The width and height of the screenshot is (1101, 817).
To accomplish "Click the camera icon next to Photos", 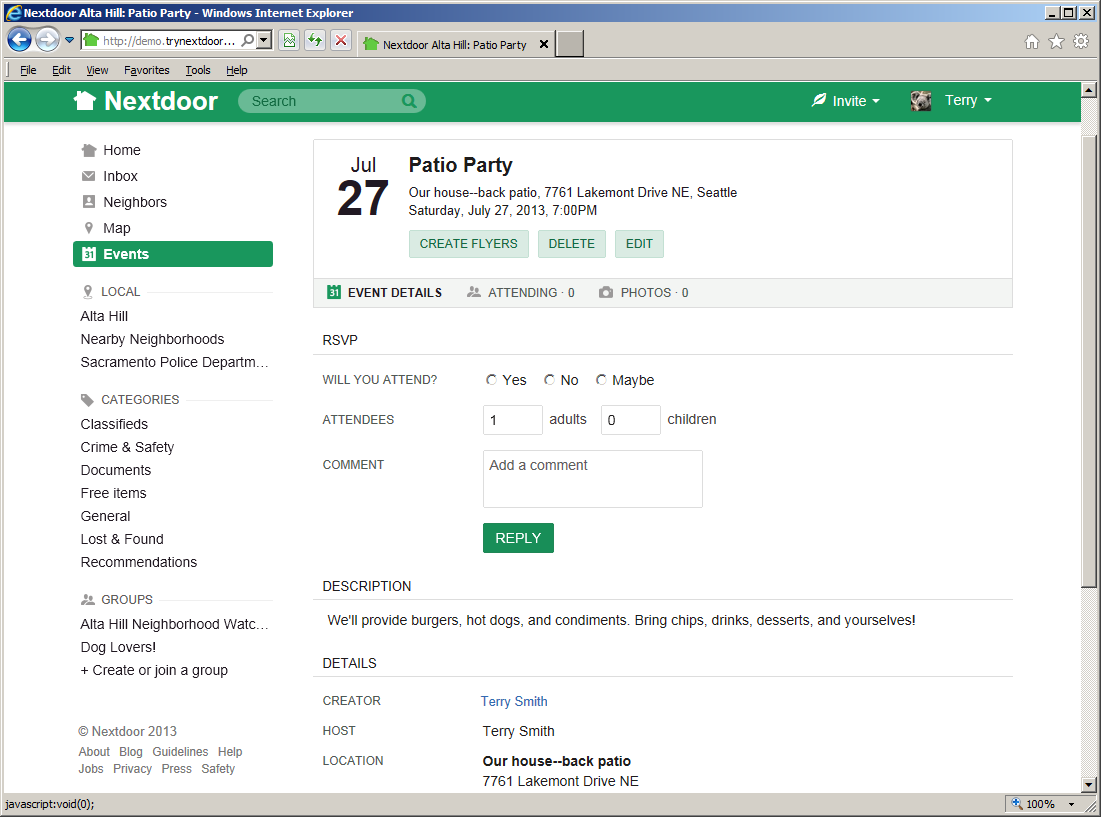I will point(606,292).
